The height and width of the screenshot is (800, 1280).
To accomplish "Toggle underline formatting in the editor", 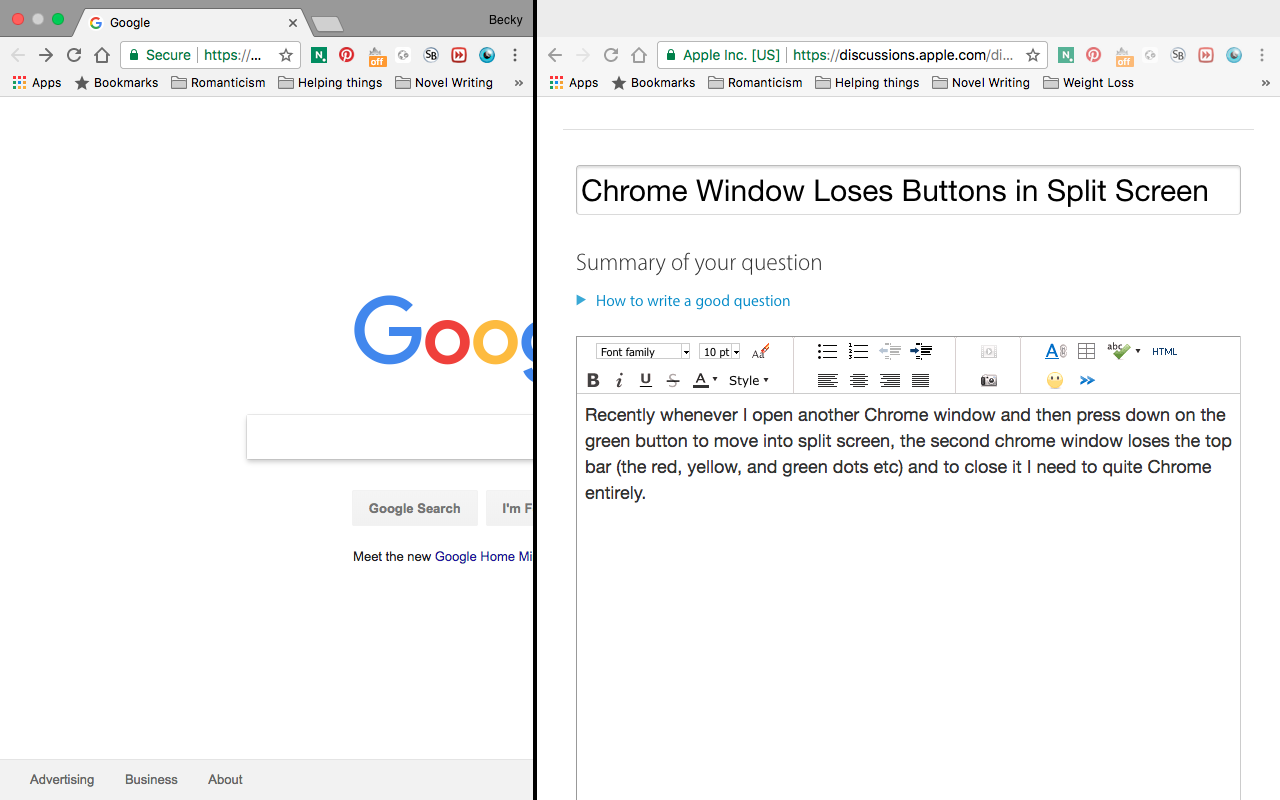I will click(x=646, y=380).
